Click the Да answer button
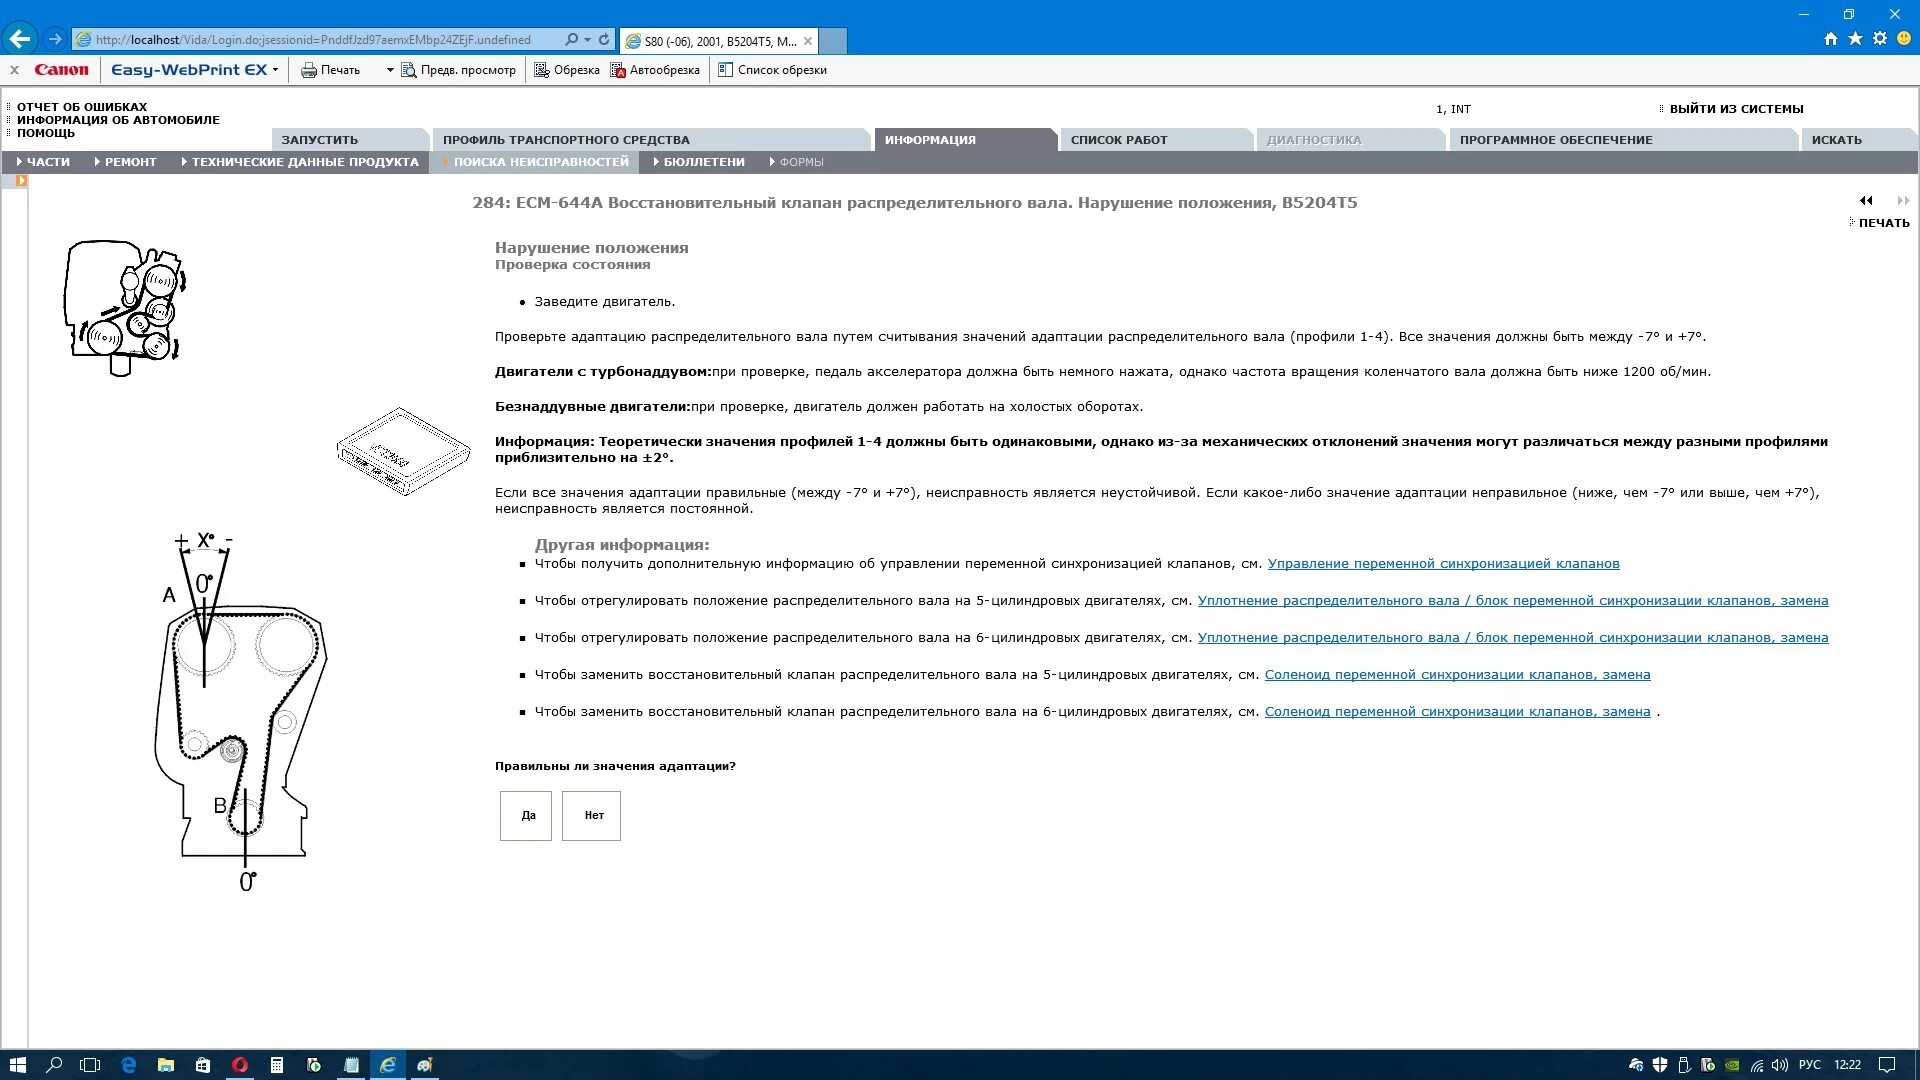Viewport: 1920px width, 1080px height. (526, 816)
